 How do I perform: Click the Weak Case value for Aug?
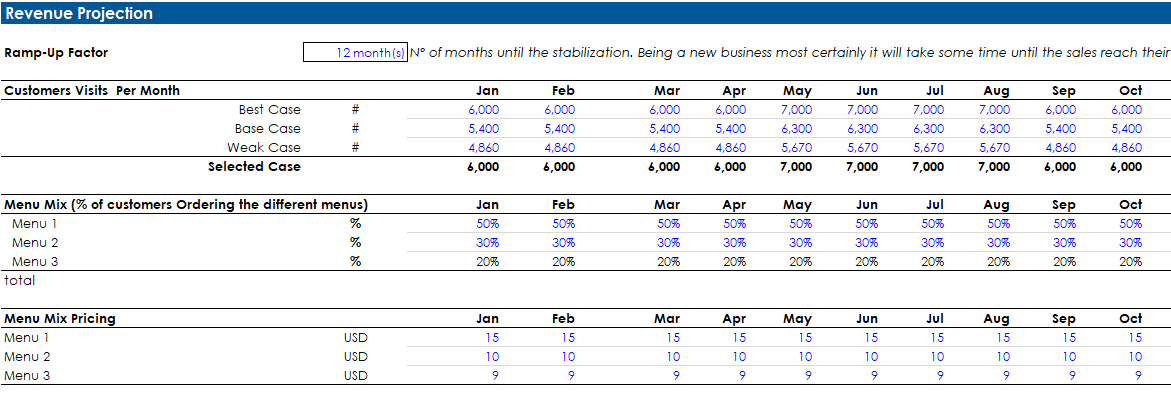click(994, 148)
